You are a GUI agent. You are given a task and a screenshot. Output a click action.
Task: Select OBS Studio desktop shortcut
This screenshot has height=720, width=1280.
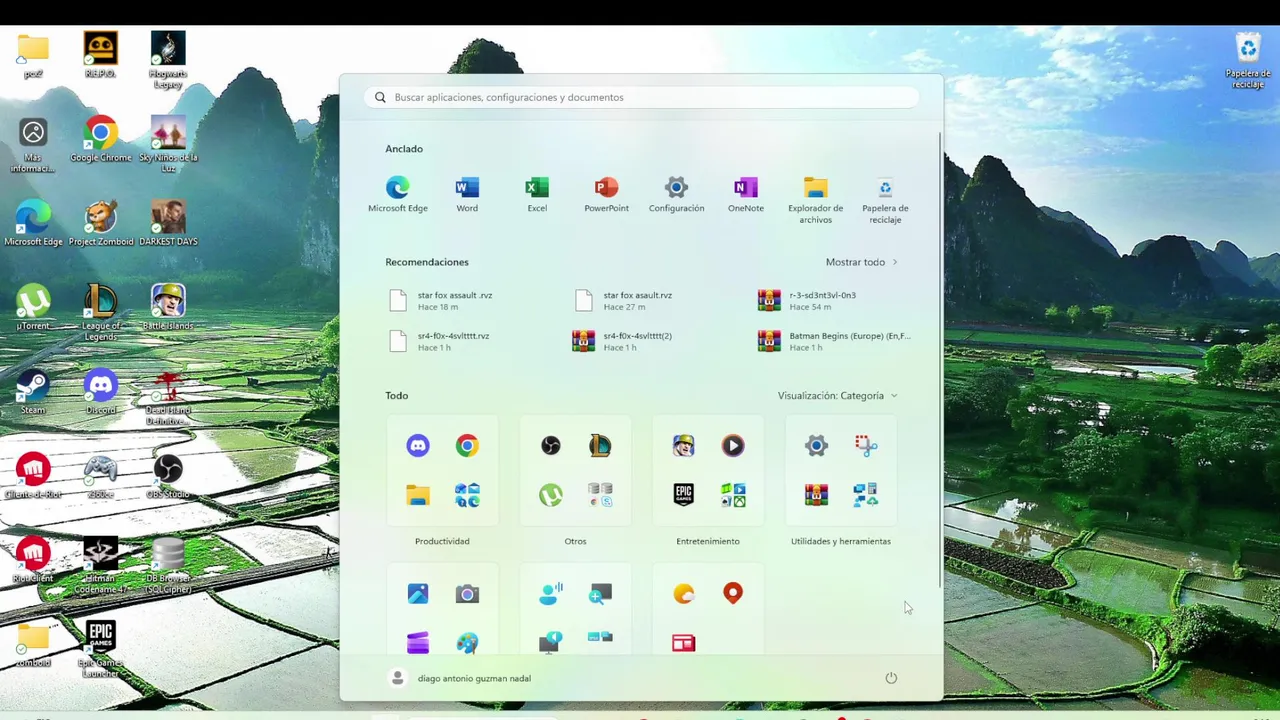pyautogui.click(x=168, y=476)
